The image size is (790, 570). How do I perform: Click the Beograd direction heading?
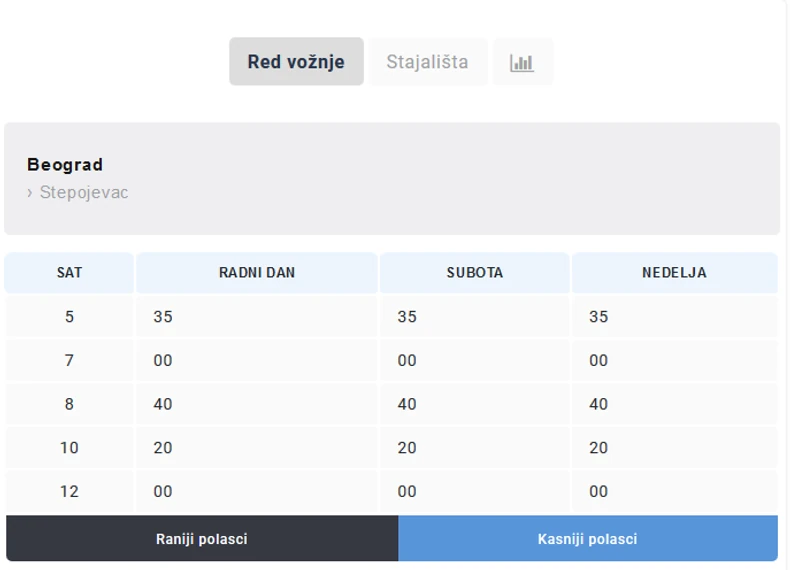(x=65, y=165)
